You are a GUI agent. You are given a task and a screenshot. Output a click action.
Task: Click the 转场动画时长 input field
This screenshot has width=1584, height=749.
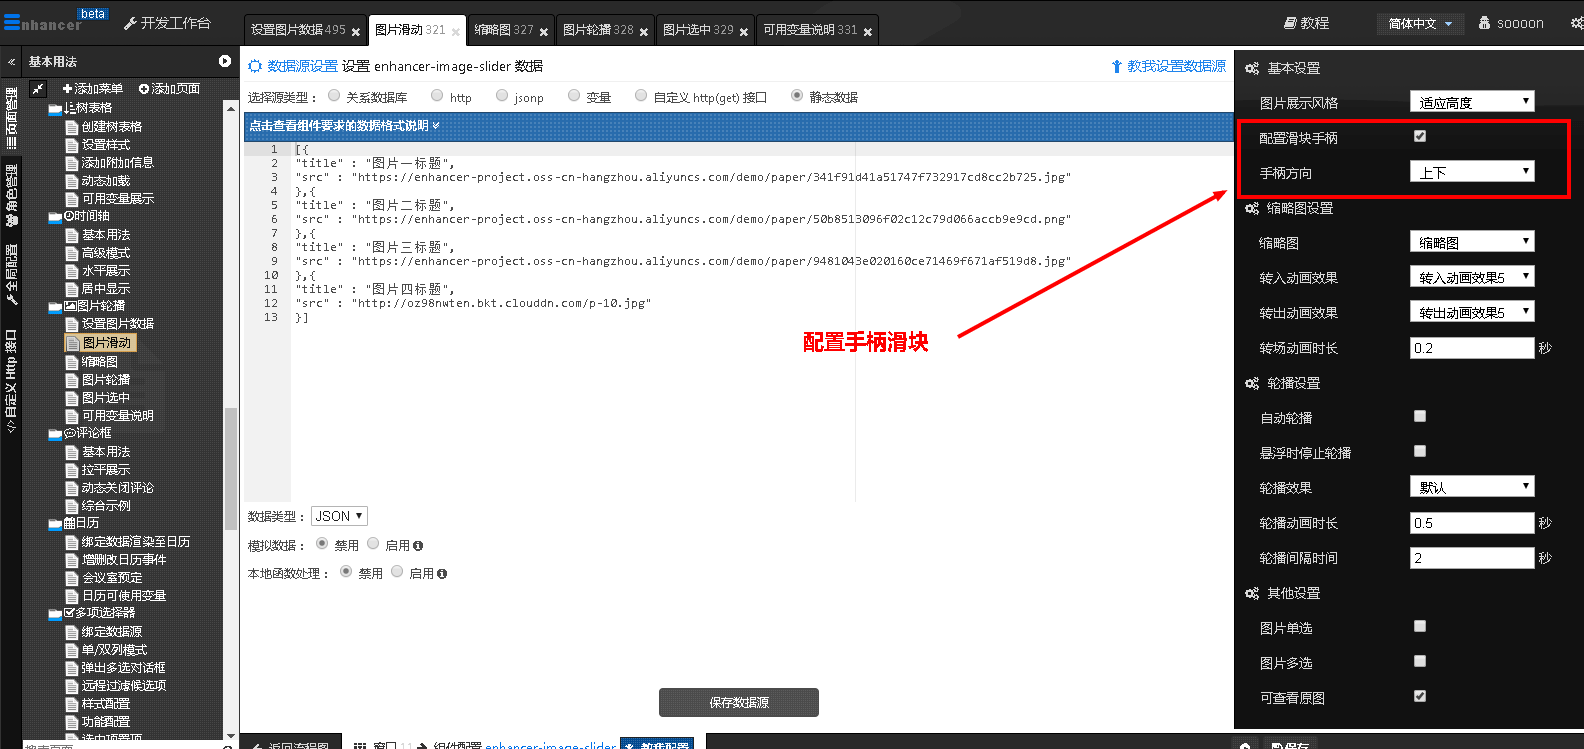[x=1471, y=348]
